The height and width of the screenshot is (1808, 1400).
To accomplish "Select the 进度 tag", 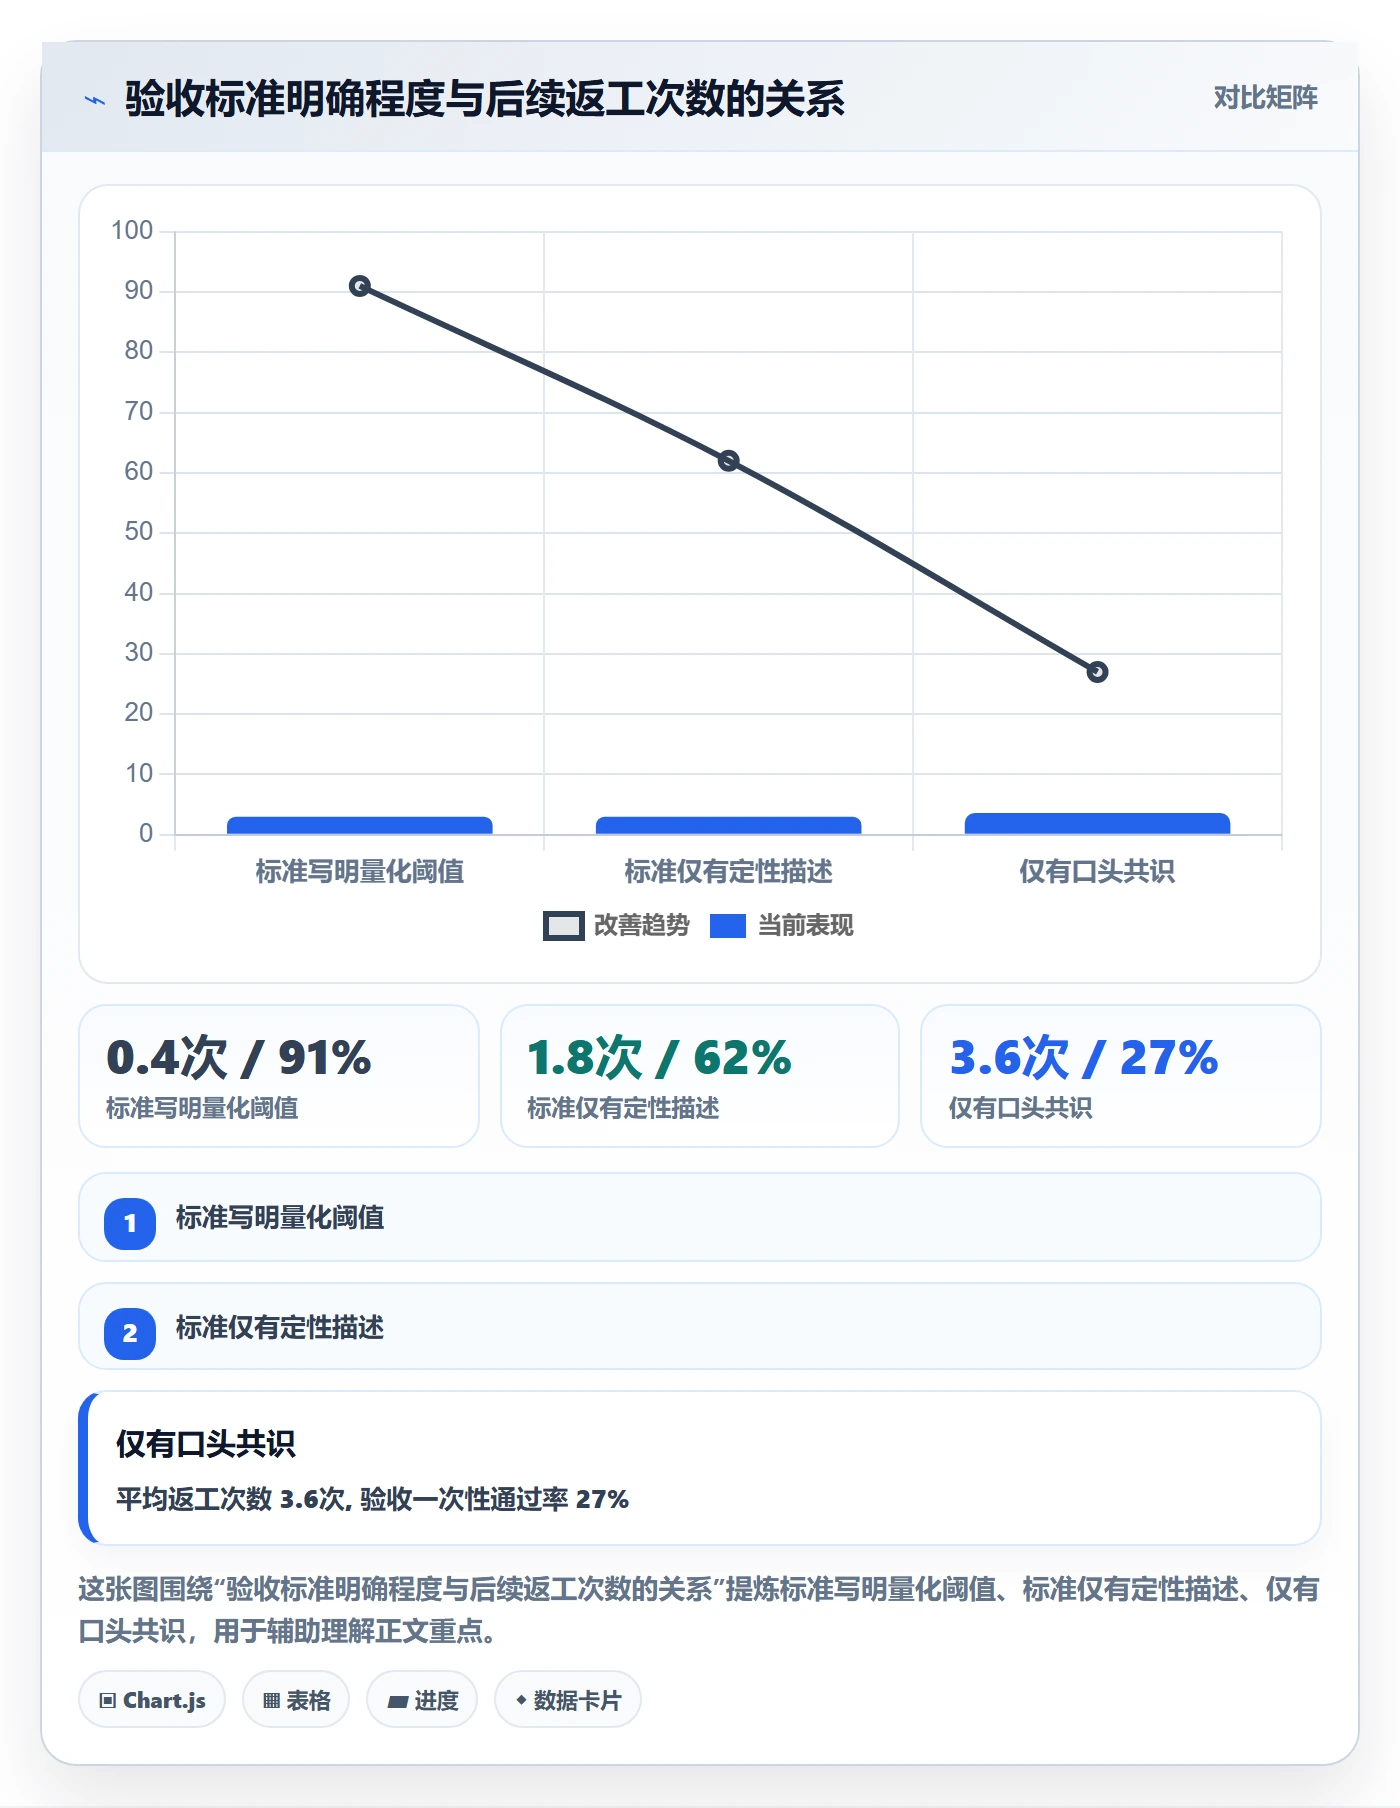I will coord(422,1699).
